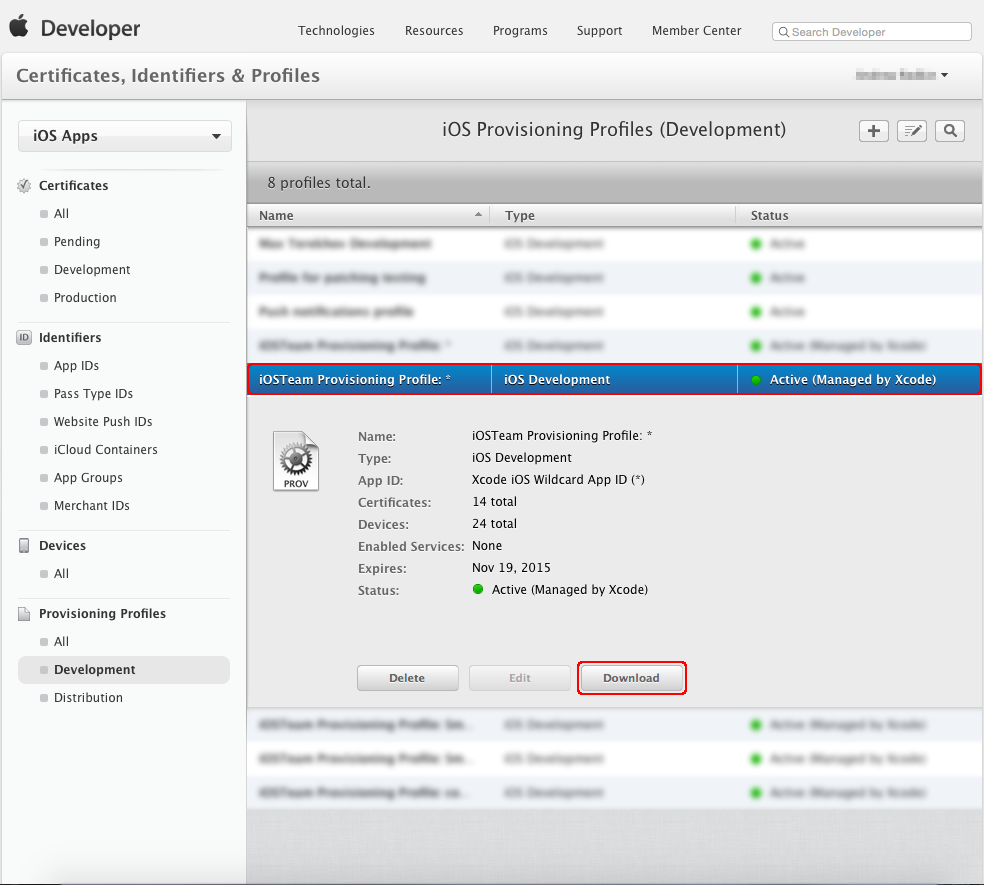
Task: Click the Download button for the profile
Action: pyautogui.click(x=631, y=678)
